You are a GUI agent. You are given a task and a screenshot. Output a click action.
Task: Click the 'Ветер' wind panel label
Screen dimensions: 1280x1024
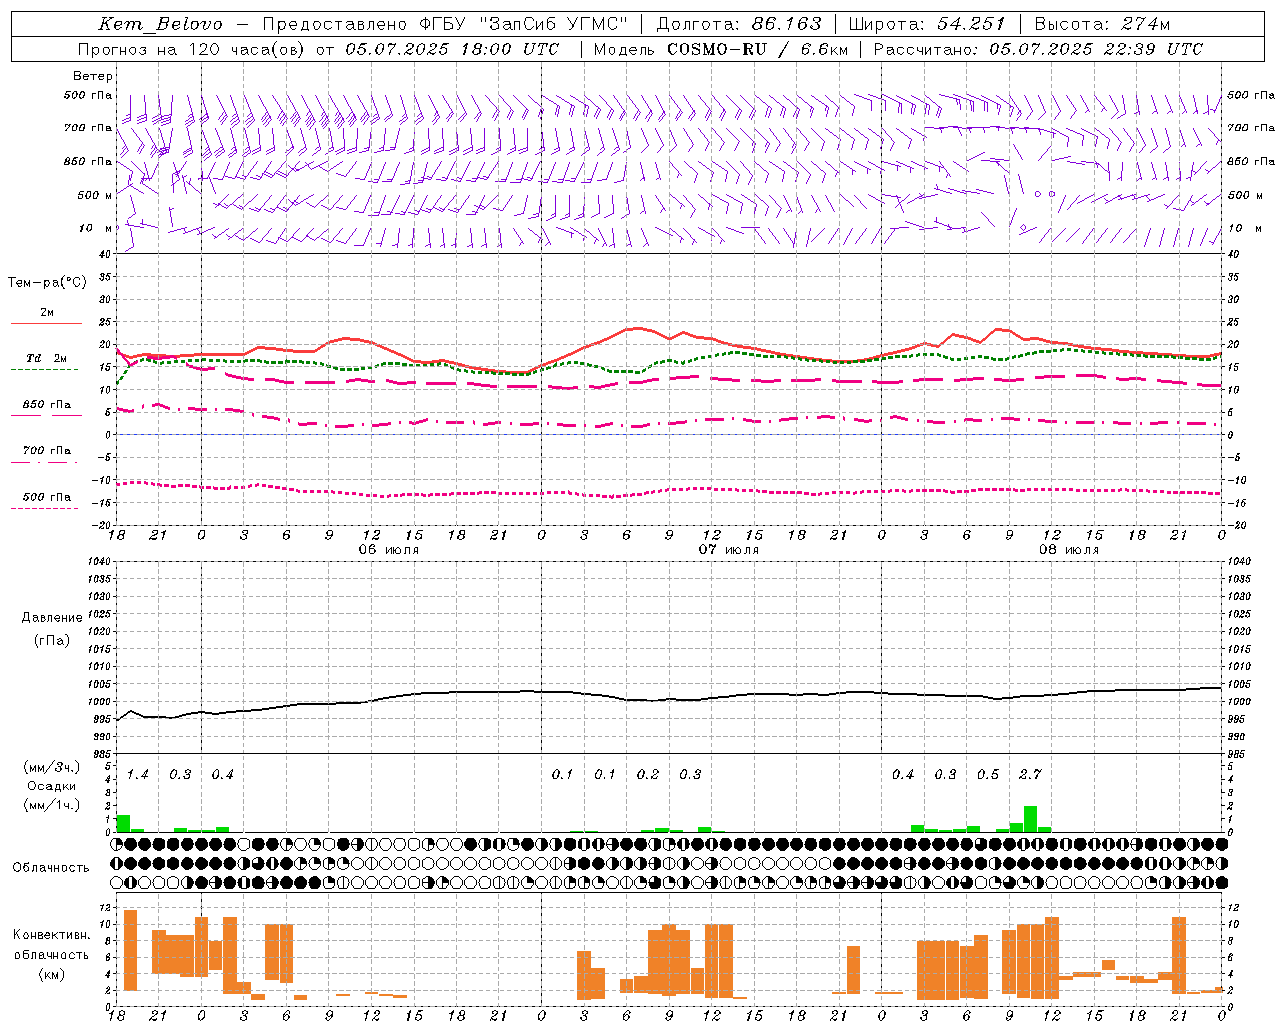click(93, 76)
